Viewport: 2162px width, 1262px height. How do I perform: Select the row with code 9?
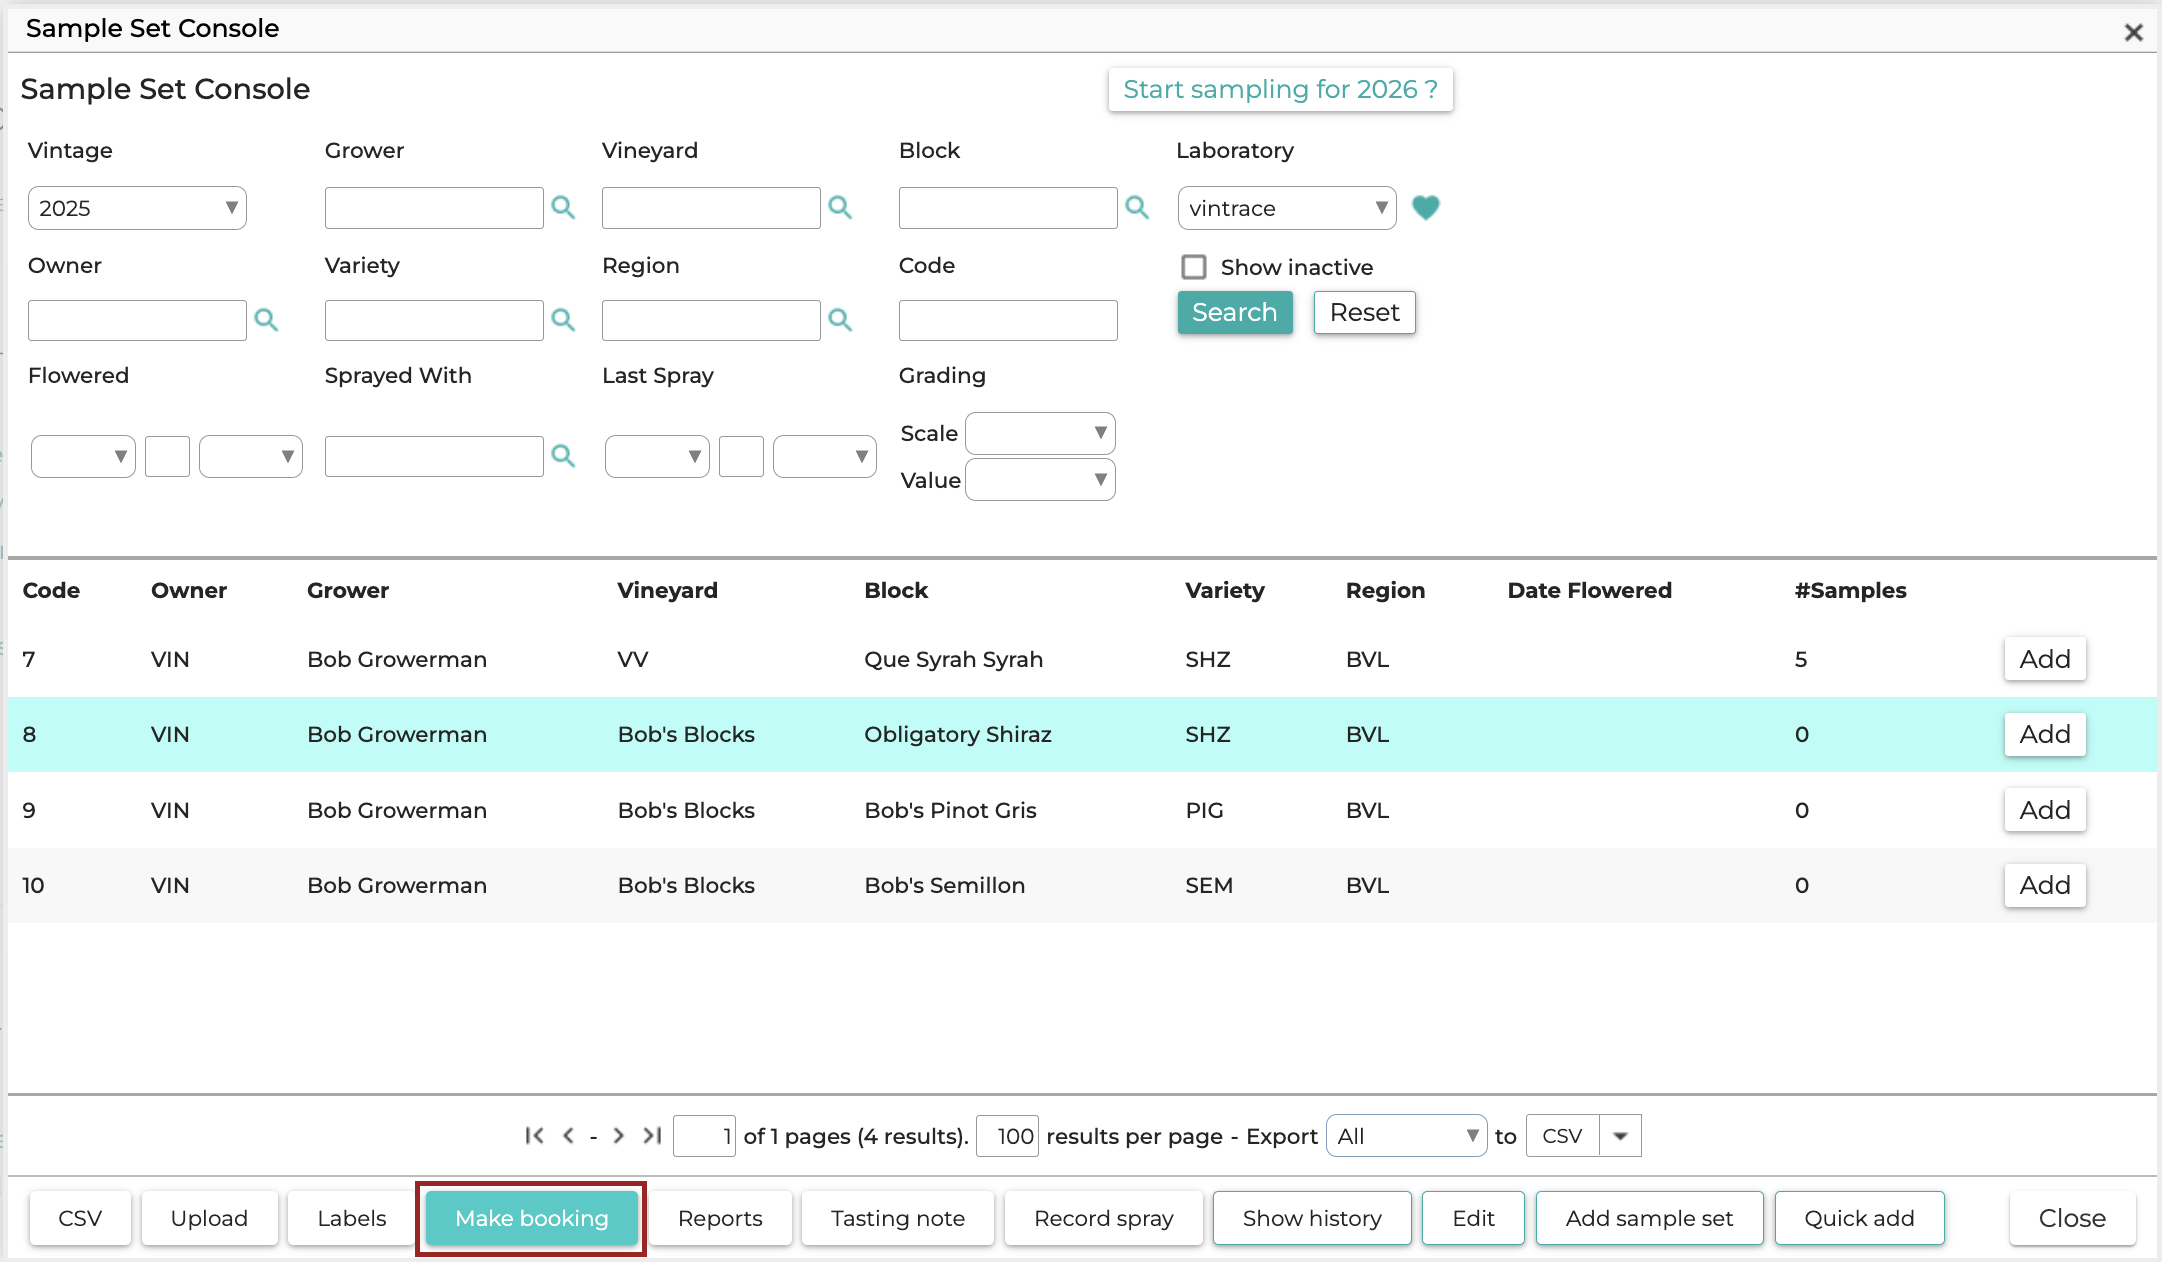point(1082,810)
